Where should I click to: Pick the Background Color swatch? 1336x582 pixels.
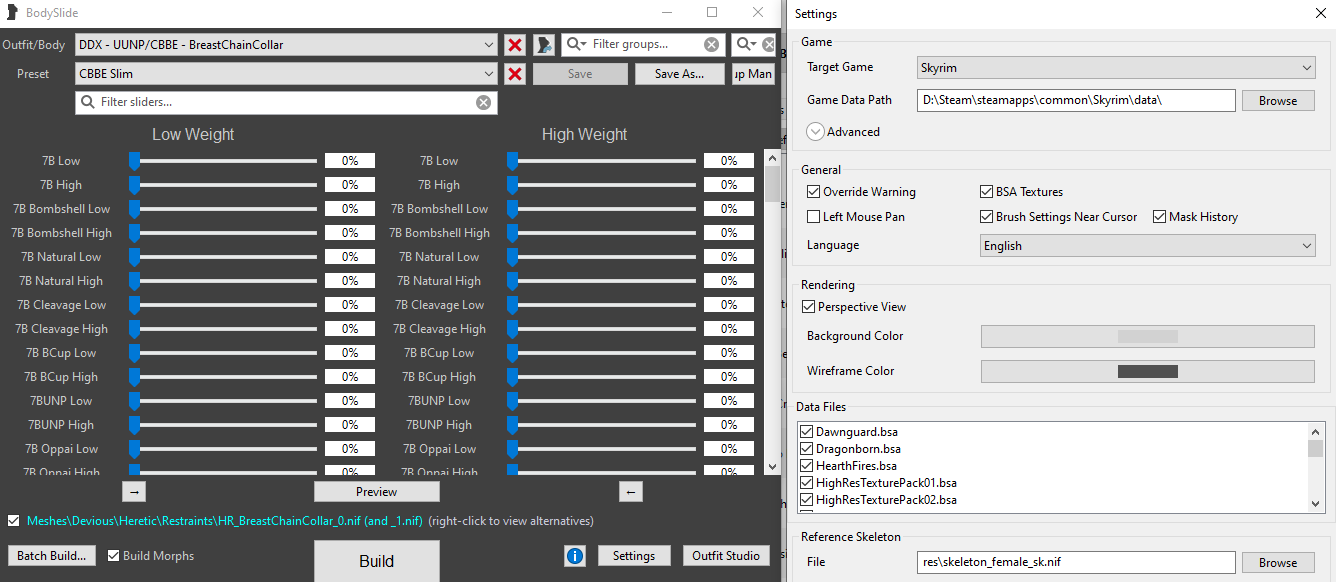tap(1147, 336)
